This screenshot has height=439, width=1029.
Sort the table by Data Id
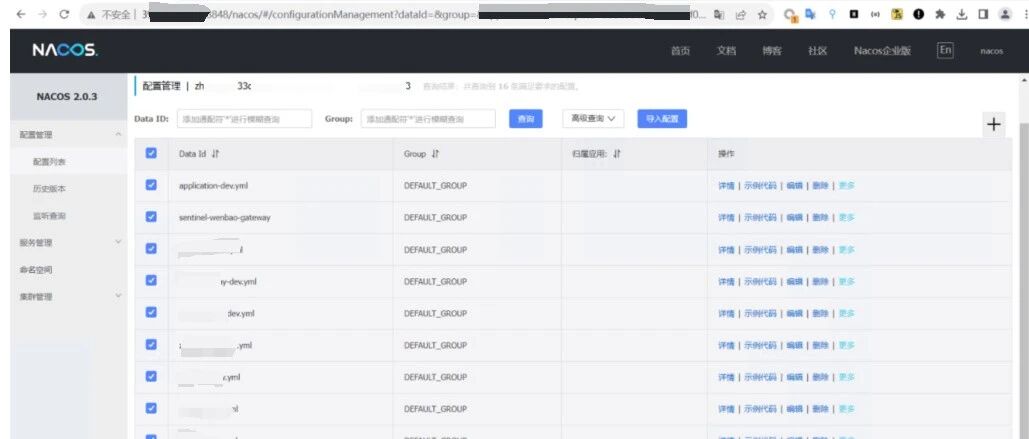(x=215, y=154)
